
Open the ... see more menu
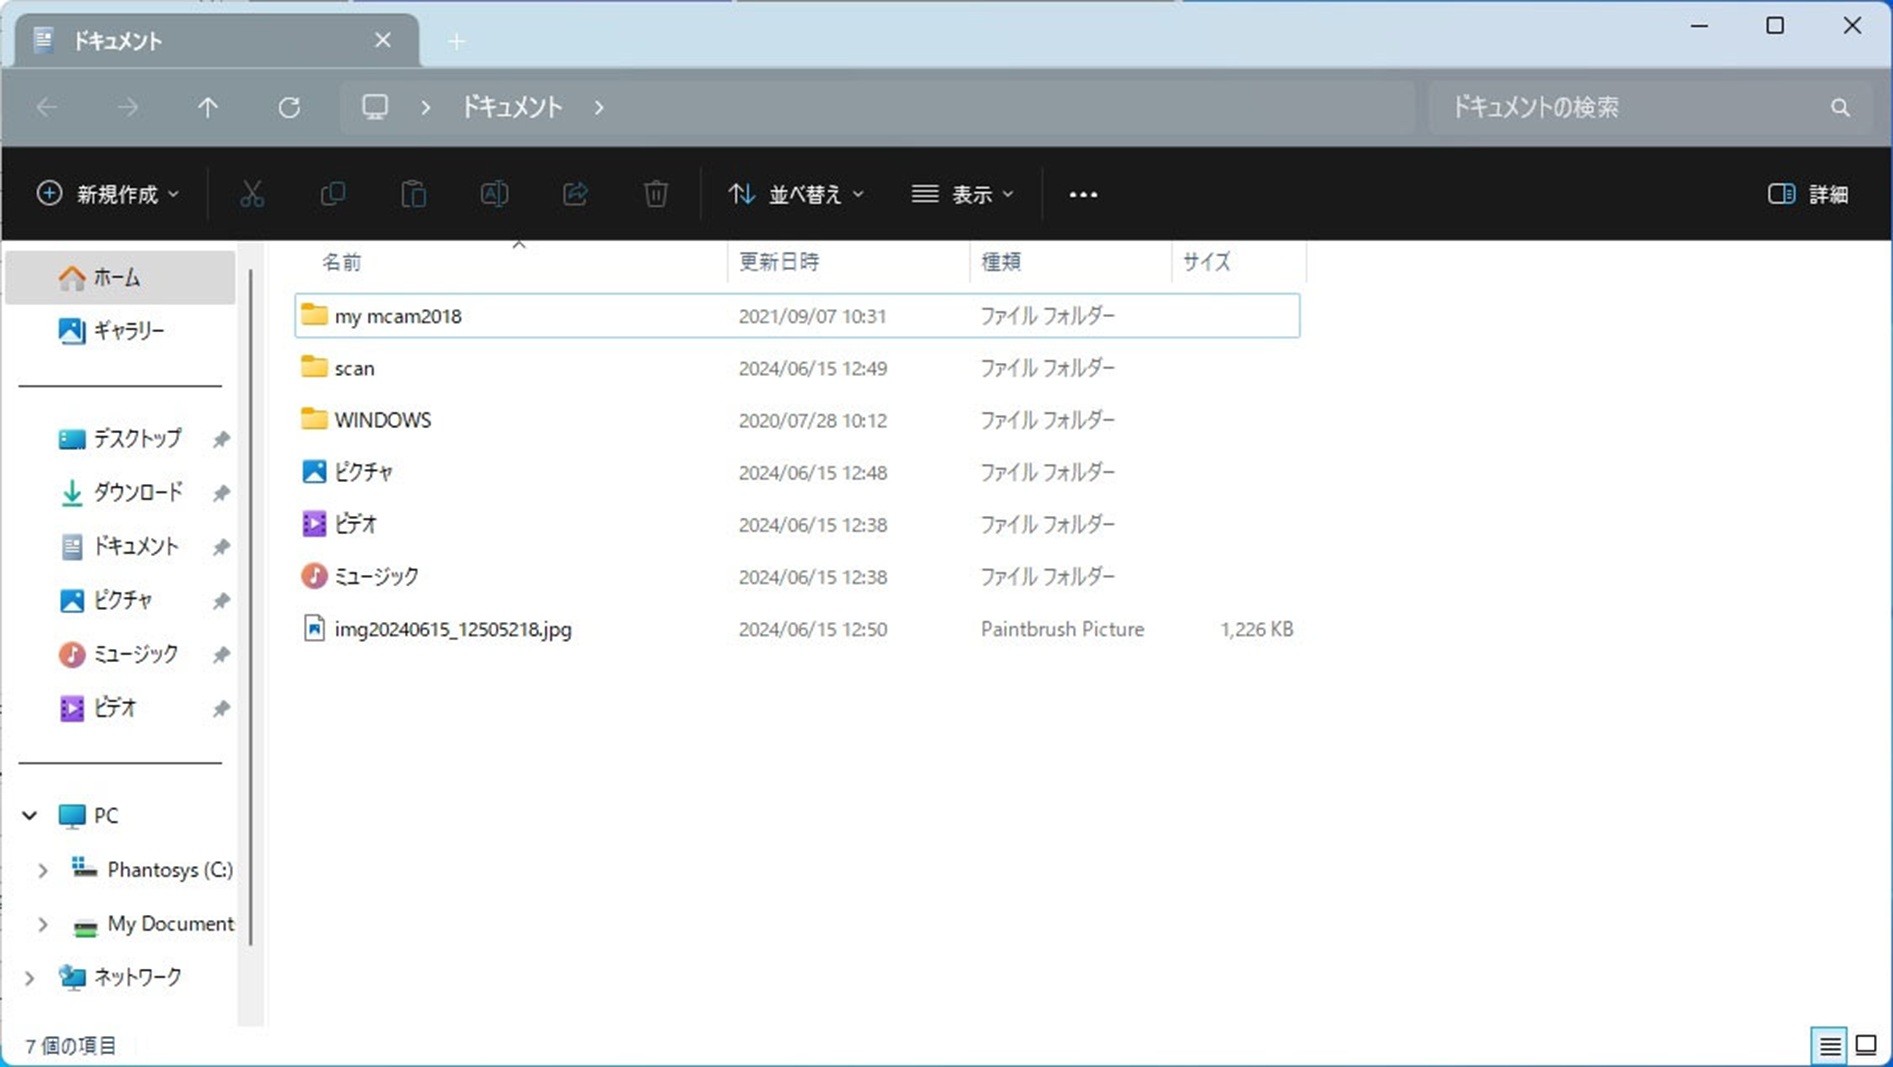(1083, 193)
